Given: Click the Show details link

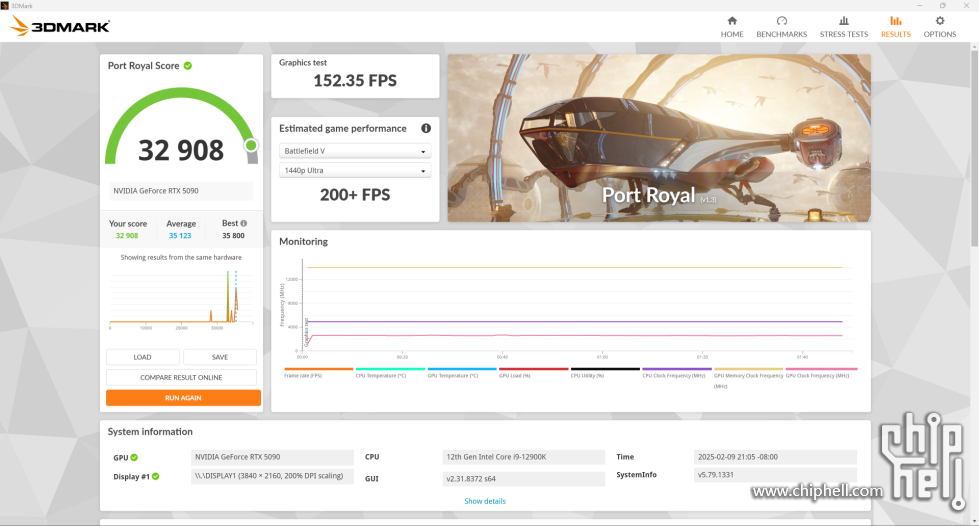Looking at the screenshot, I should click(x=485, y=501).
